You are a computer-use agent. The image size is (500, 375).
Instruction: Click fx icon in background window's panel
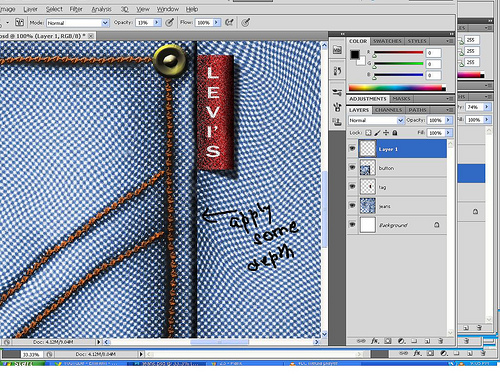pos(417,353)
